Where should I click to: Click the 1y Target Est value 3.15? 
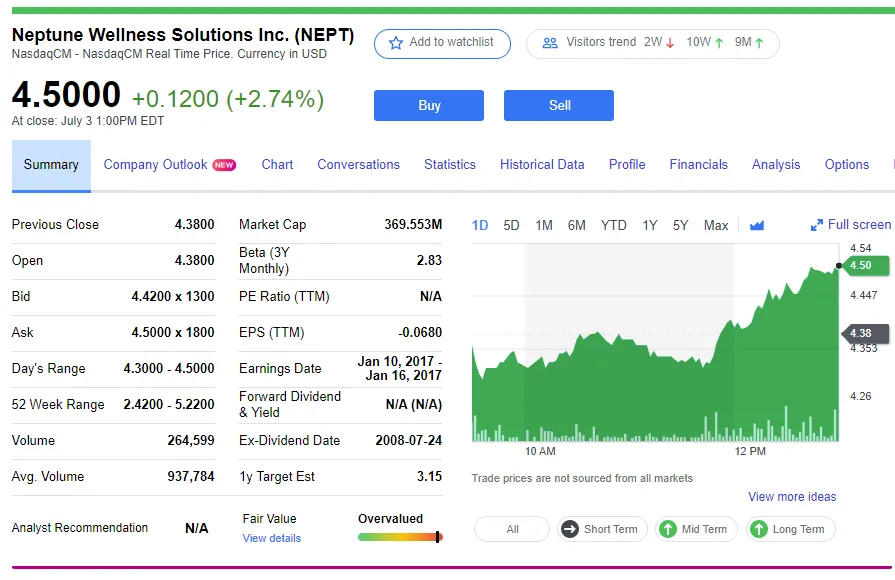[429, 477]
